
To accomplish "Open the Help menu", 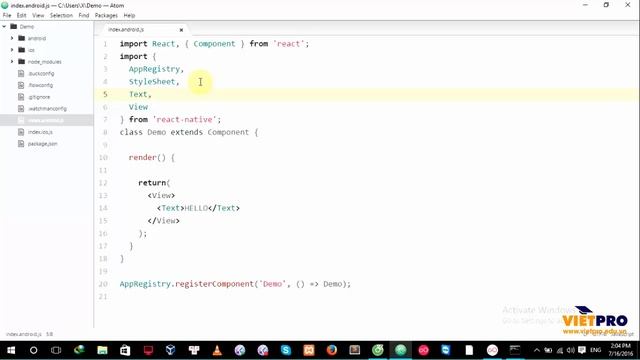I will click(129, 16).
